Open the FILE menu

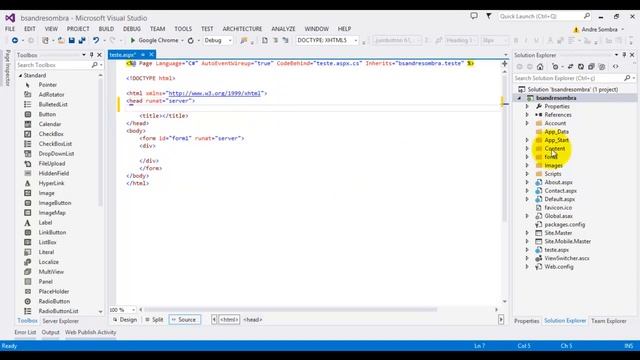[10, 29]
